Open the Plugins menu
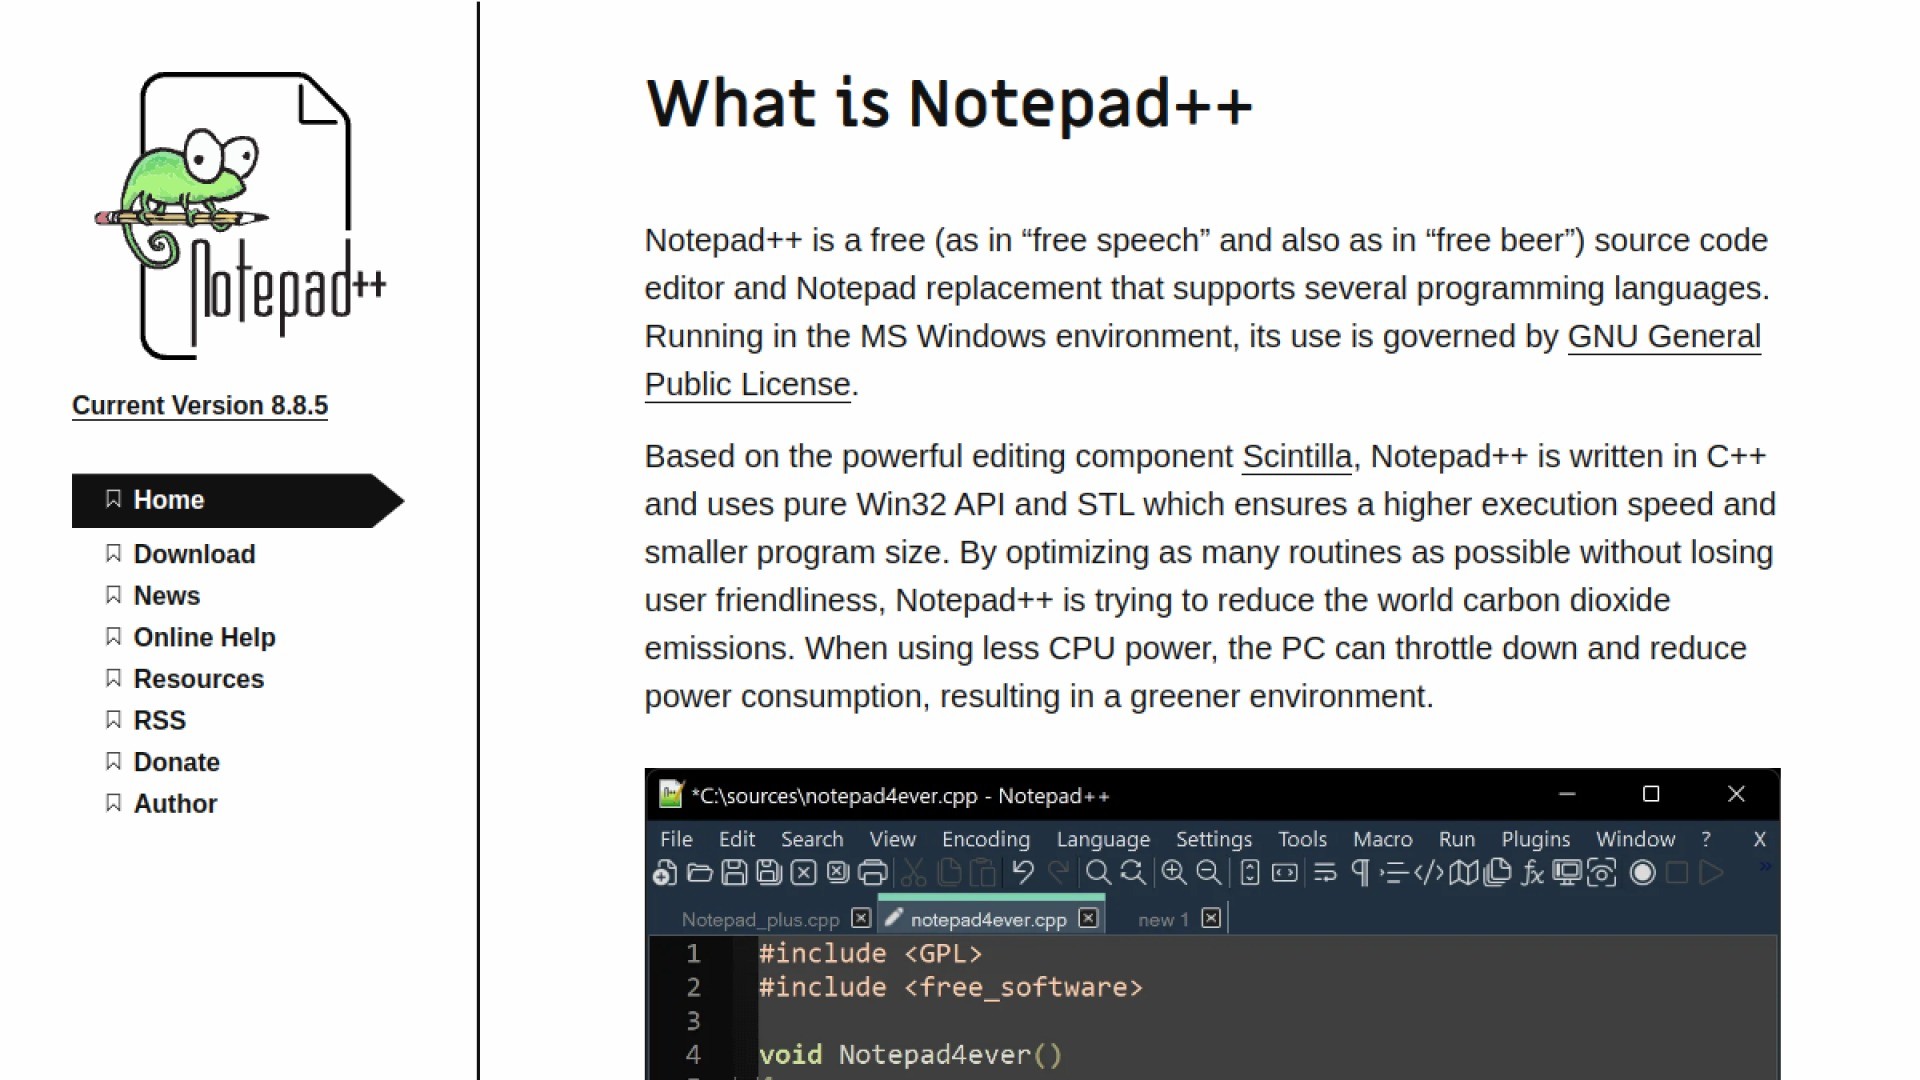 [1534, 839]
